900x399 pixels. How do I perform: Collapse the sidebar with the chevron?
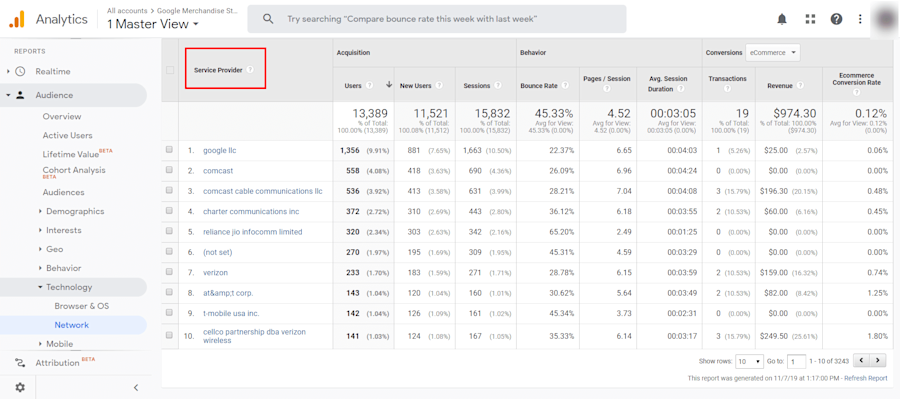point(136,388)
